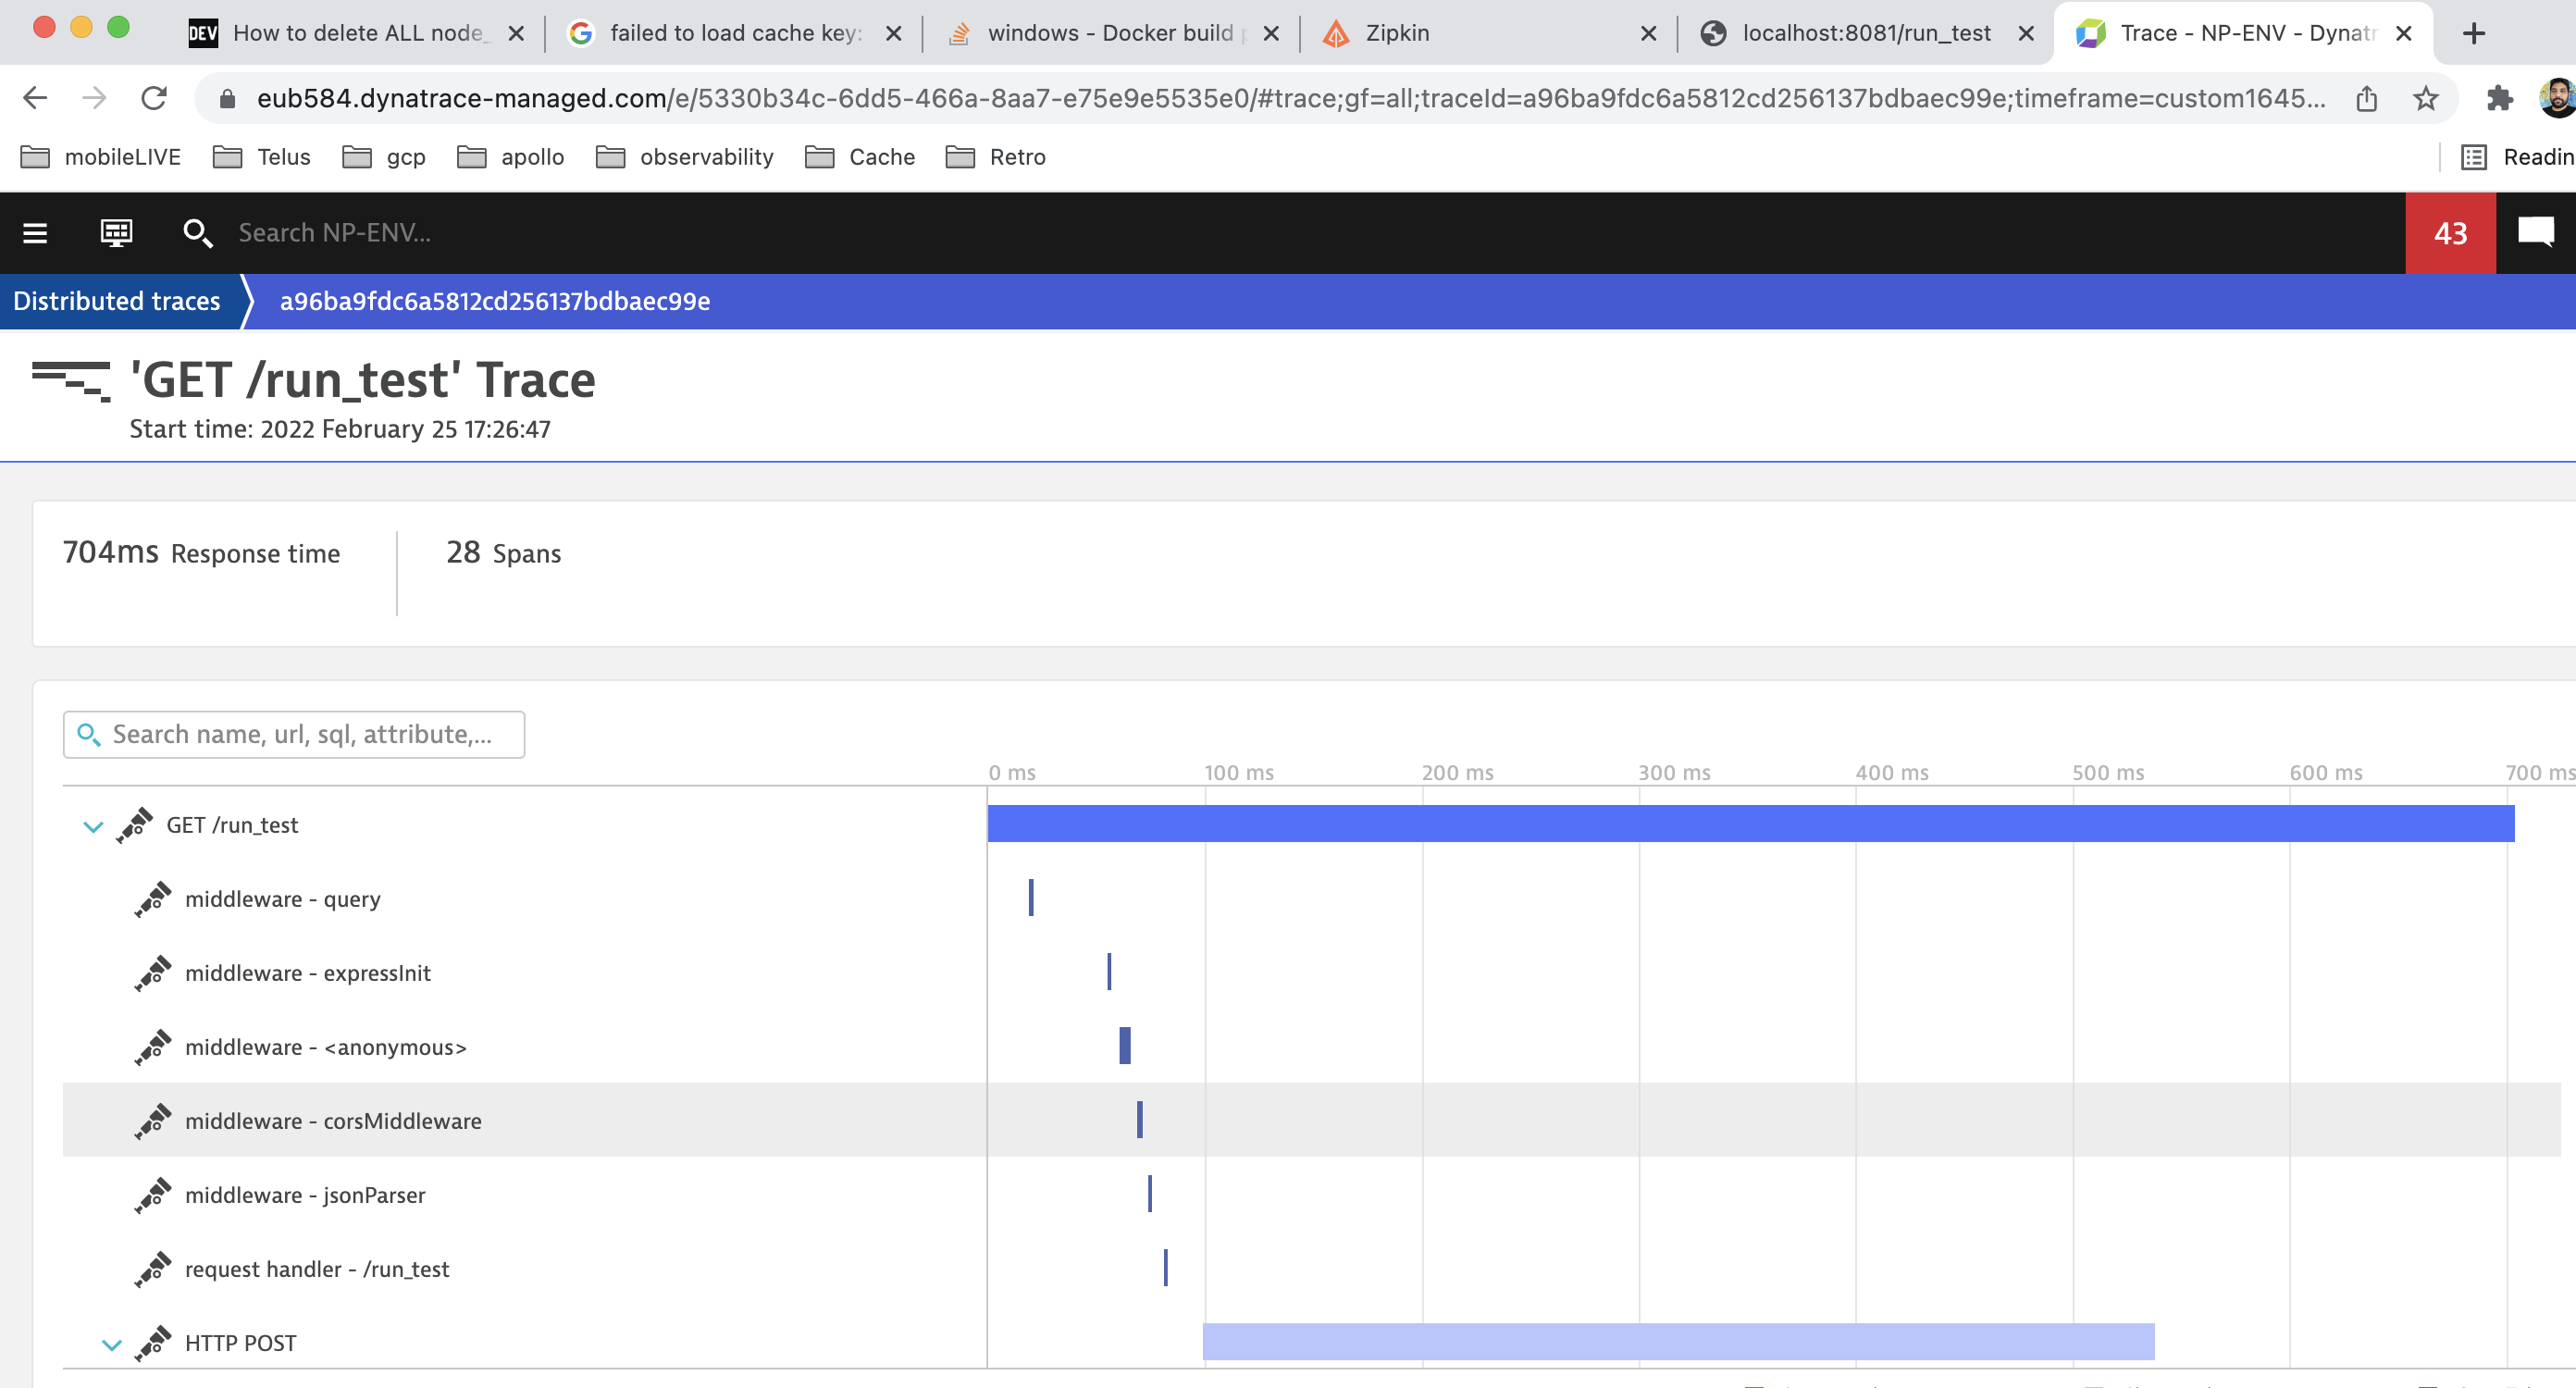Image resolution: width=2576 pixels, height=1388 pixels.
Task: Click the span icon beside middleware - query
Action: 153,899
